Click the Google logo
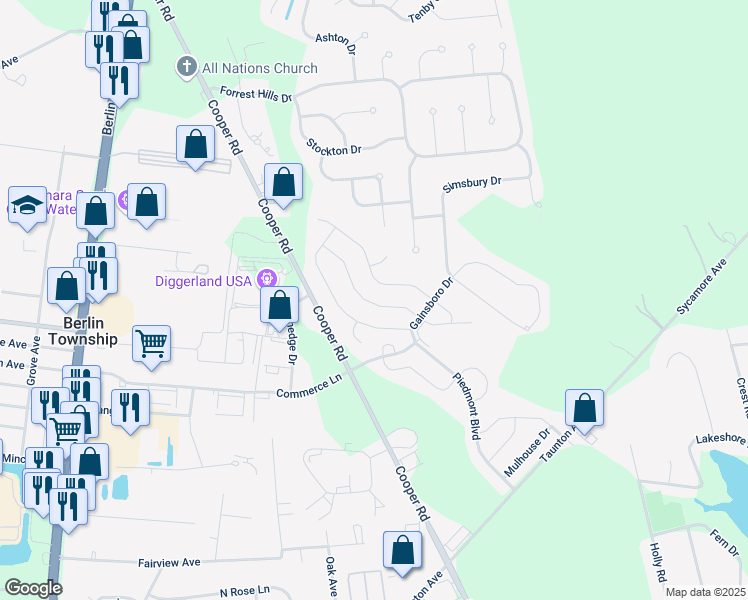Image resolution: width=748 pixels, height=600 pixels. pyautogui.click(x=33, y=589)
